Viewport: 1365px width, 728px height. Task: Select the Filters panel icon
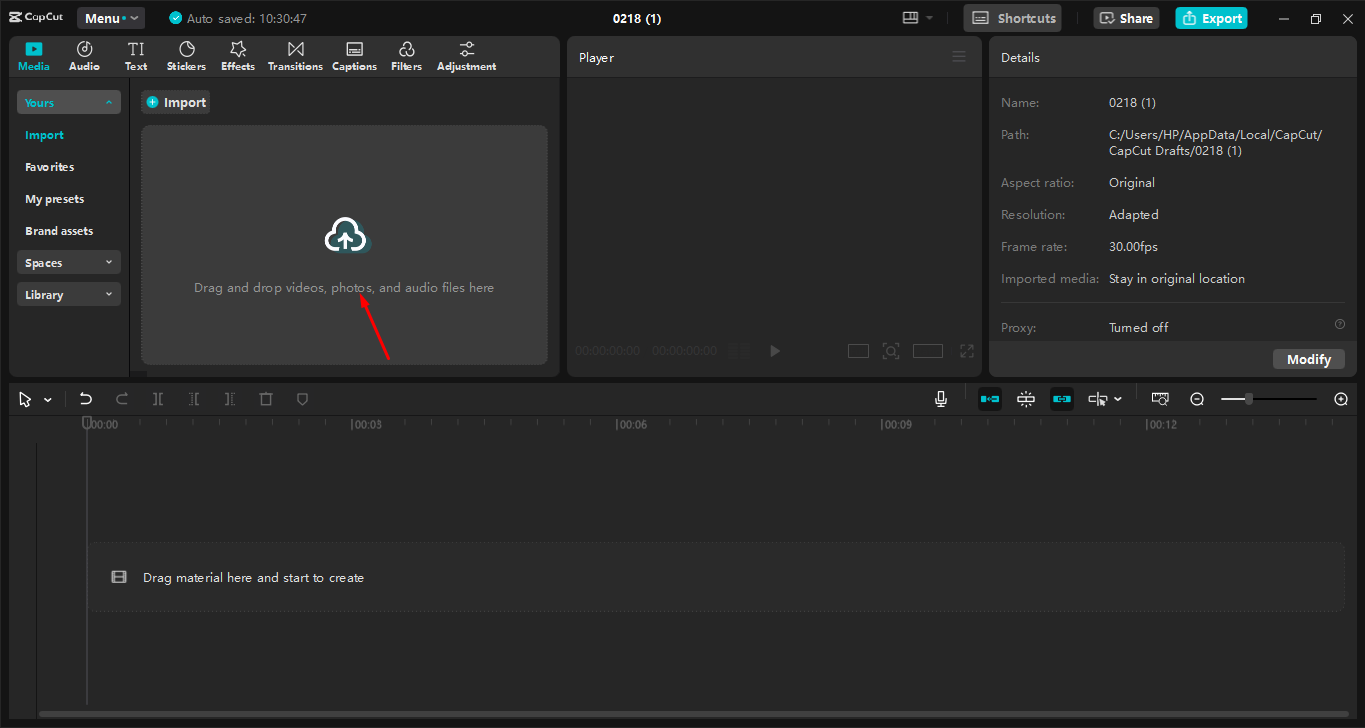tap(406, 55)
